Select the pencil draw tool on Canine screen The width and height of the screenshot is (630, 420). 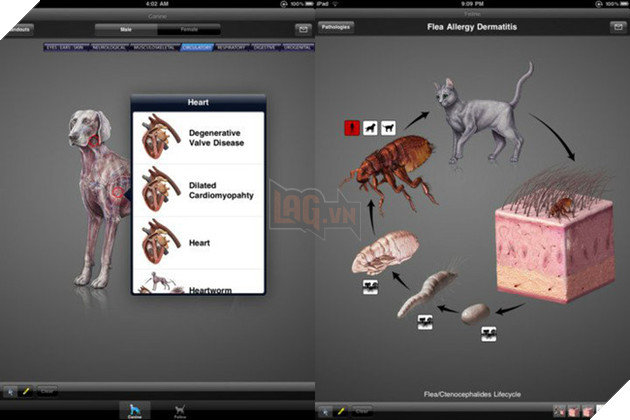(25, 393)
